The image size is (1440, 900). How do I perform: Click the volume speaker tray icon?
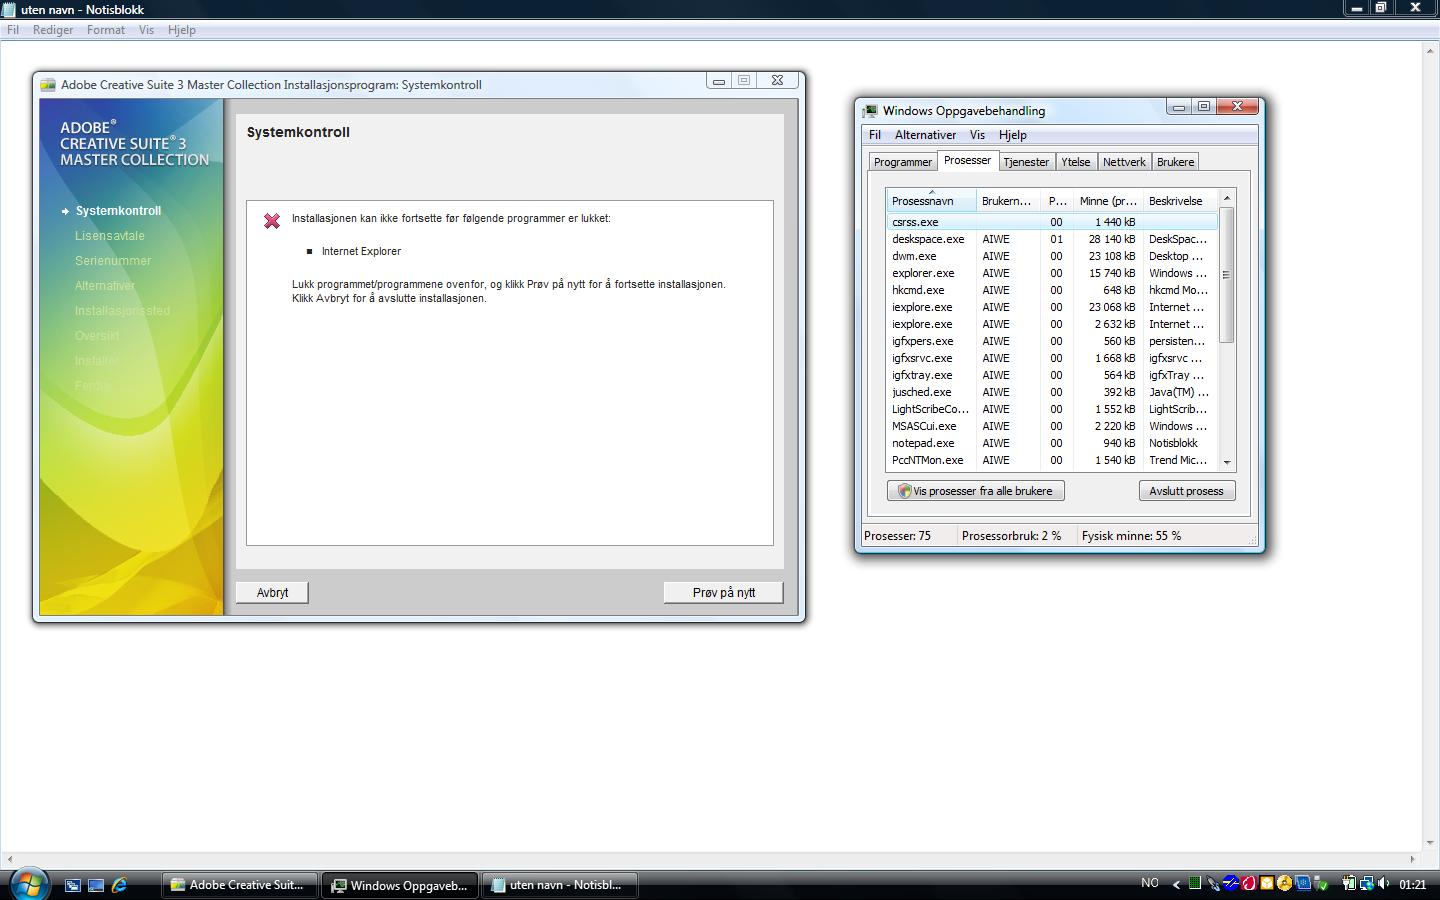coord(1383,883)
